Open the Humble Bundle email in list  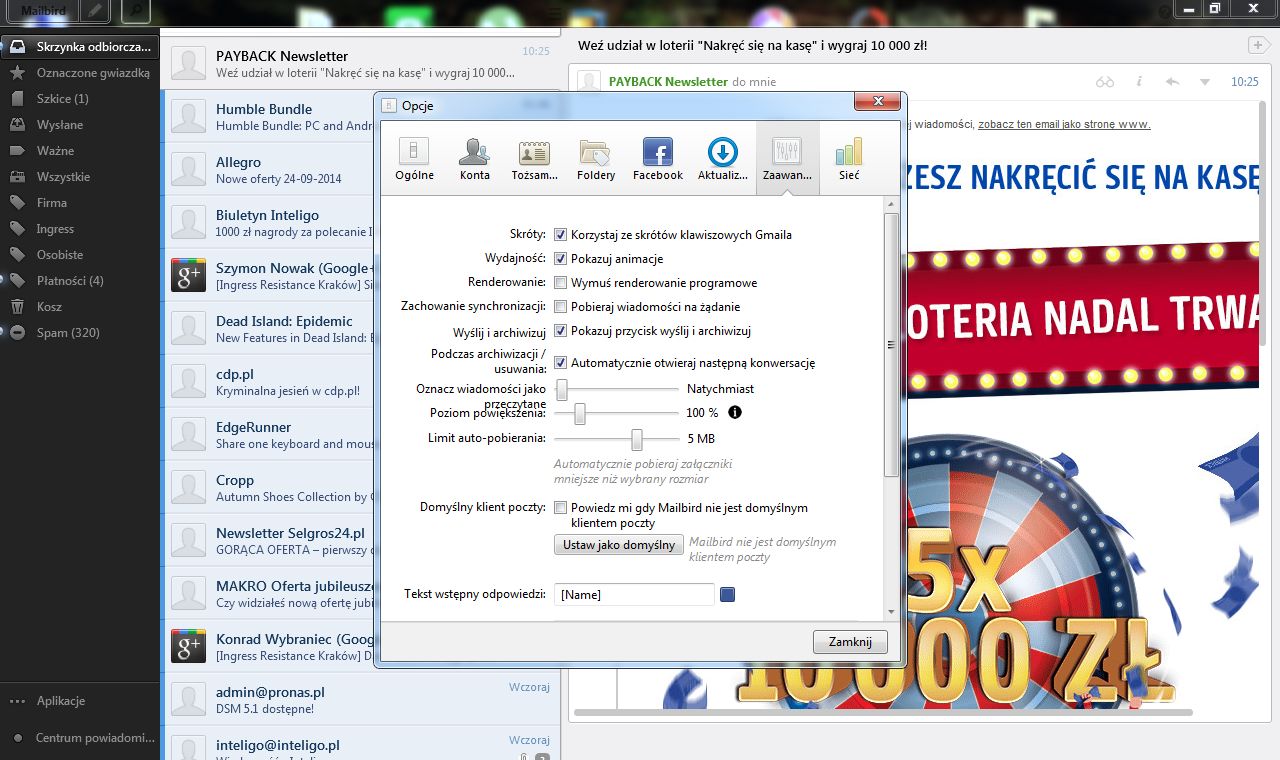267,117
